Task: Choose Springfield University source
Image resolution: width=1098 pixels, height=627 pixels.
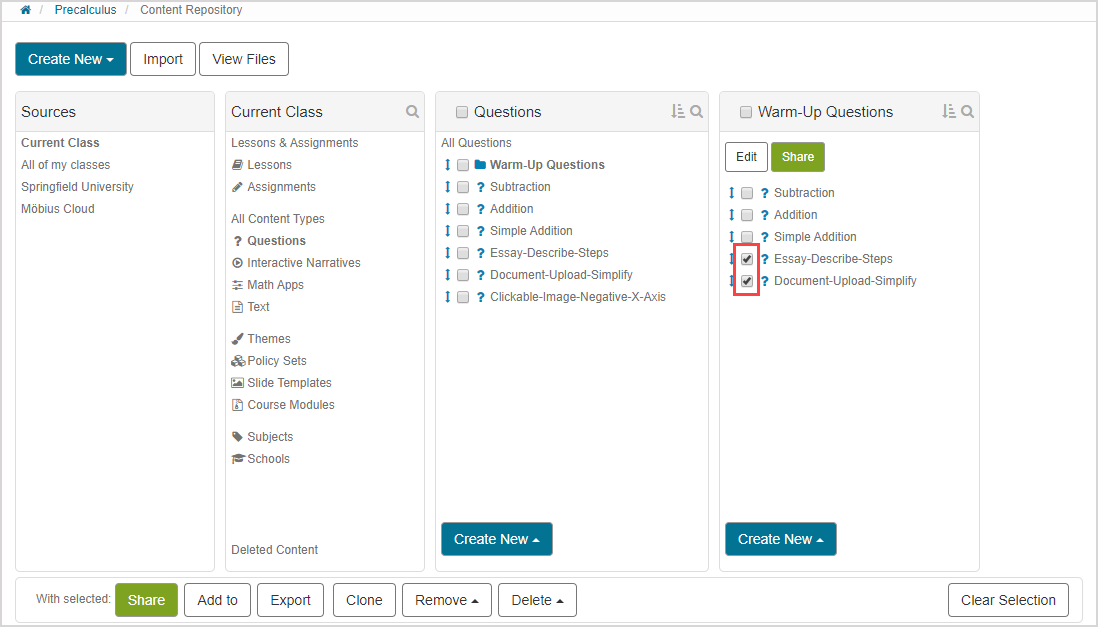Action: click(77, 187)
